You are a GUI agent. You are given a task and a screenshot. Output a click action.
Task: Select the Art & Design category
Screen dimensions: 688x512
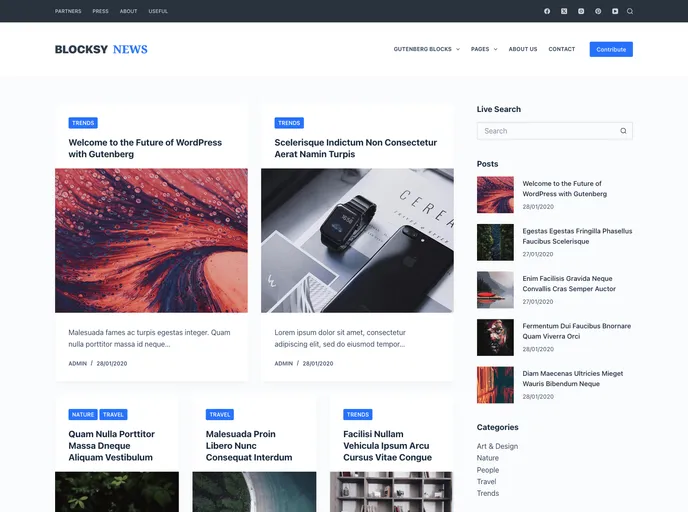click(x=497, y=446)
